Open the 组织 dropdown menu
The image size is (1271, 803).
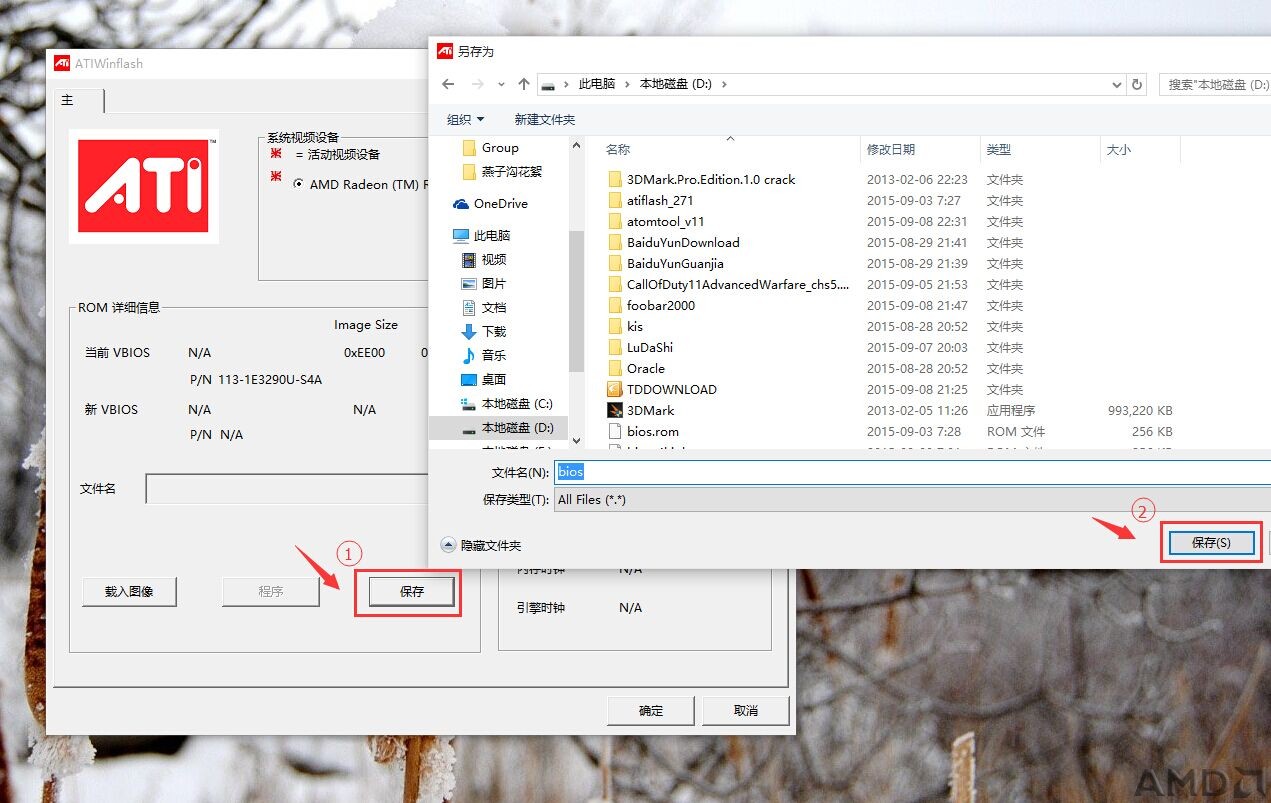click(x=465, y=119)
